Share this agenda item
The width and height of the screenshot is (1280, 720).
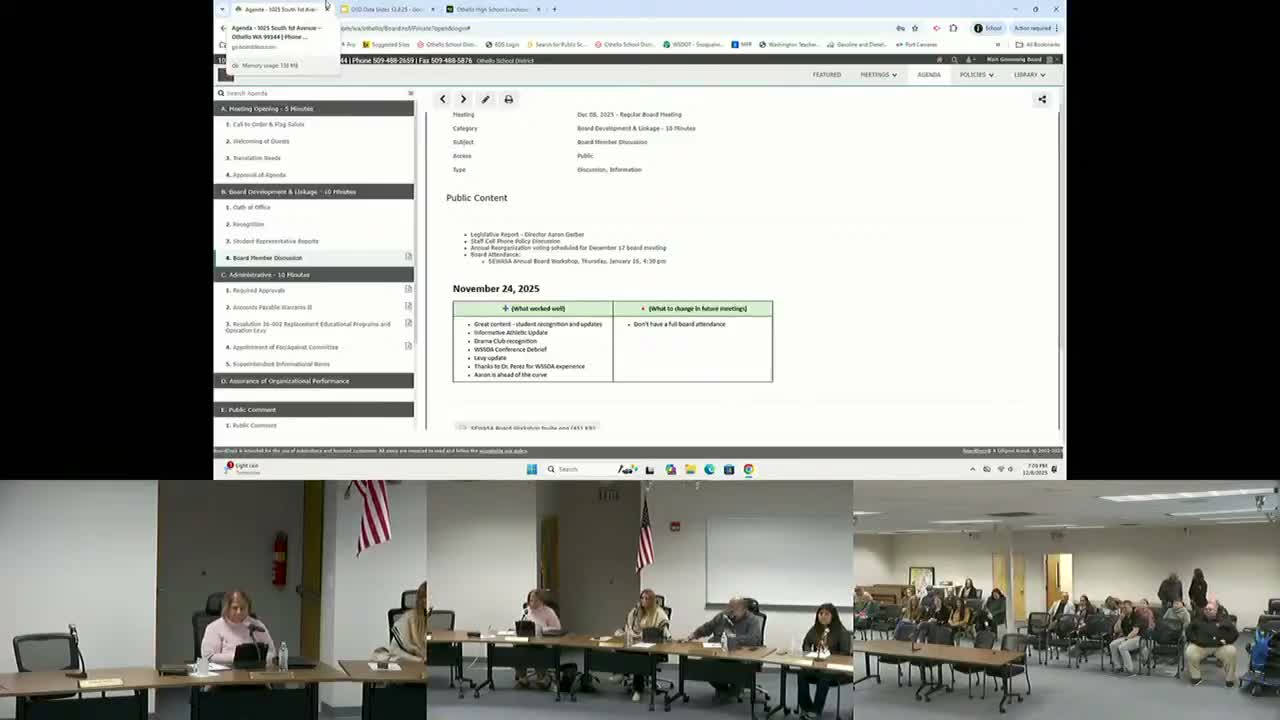coord(1041,99)
